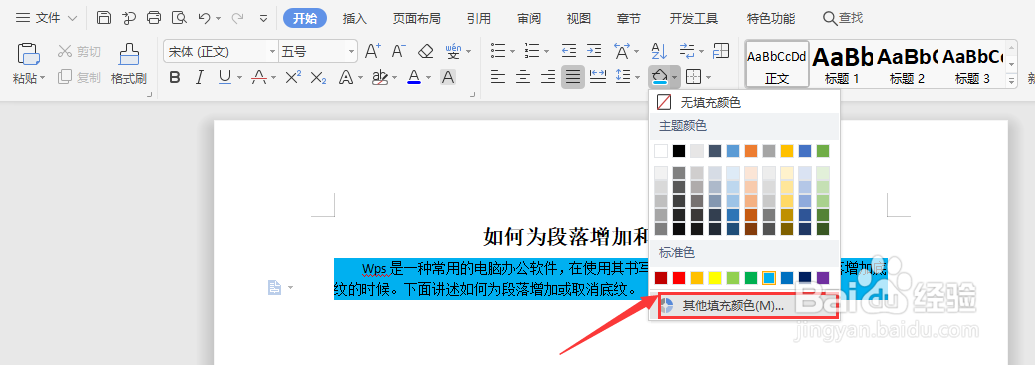Viewport: 1035px width, 365px height.
Task: Switch to the 视图 tab
Action: tap(579, 18)
